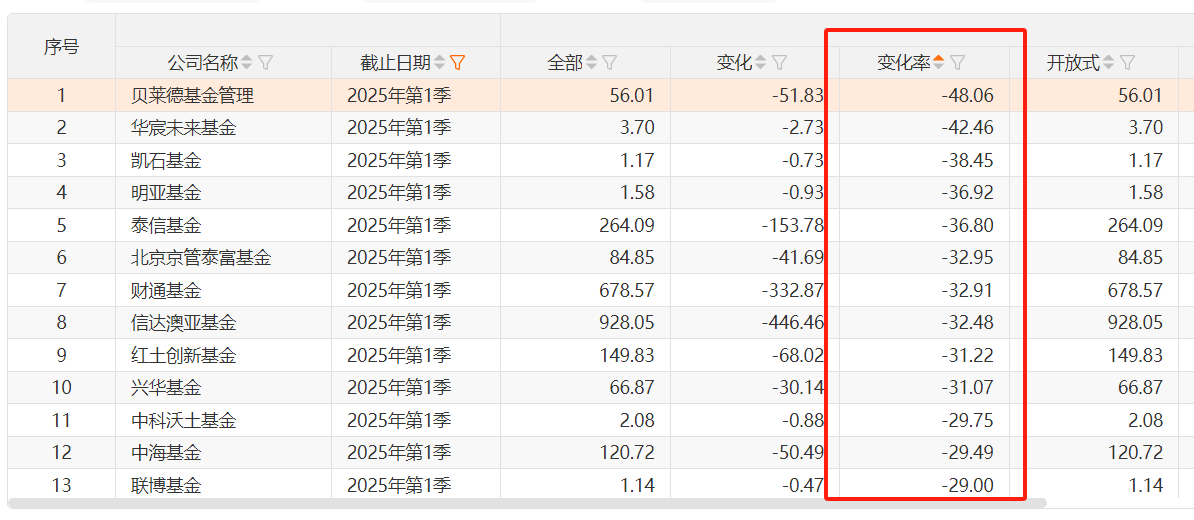Image resolution: width=1194 pixels, height=520 pixels.
Task: Select company 凯石基金
Action: pos(166,161)
